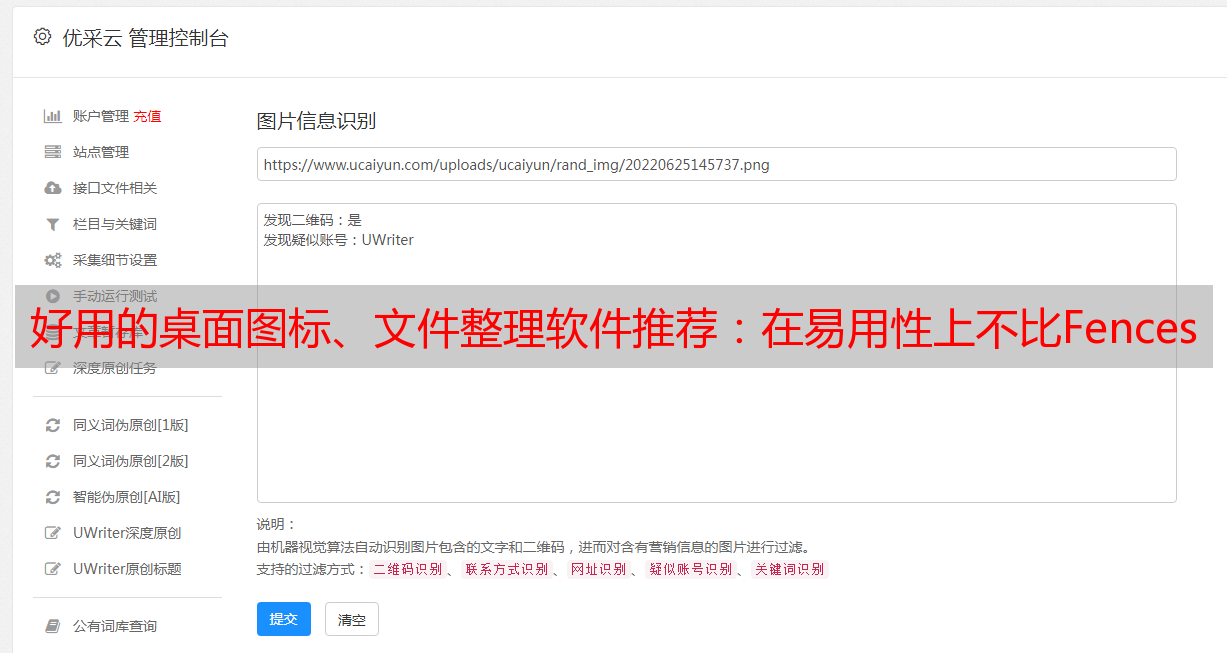The image size is (1227, 653).
Task: Click the edit icon for UWriter原创标题
Action: tap(53, 569)
